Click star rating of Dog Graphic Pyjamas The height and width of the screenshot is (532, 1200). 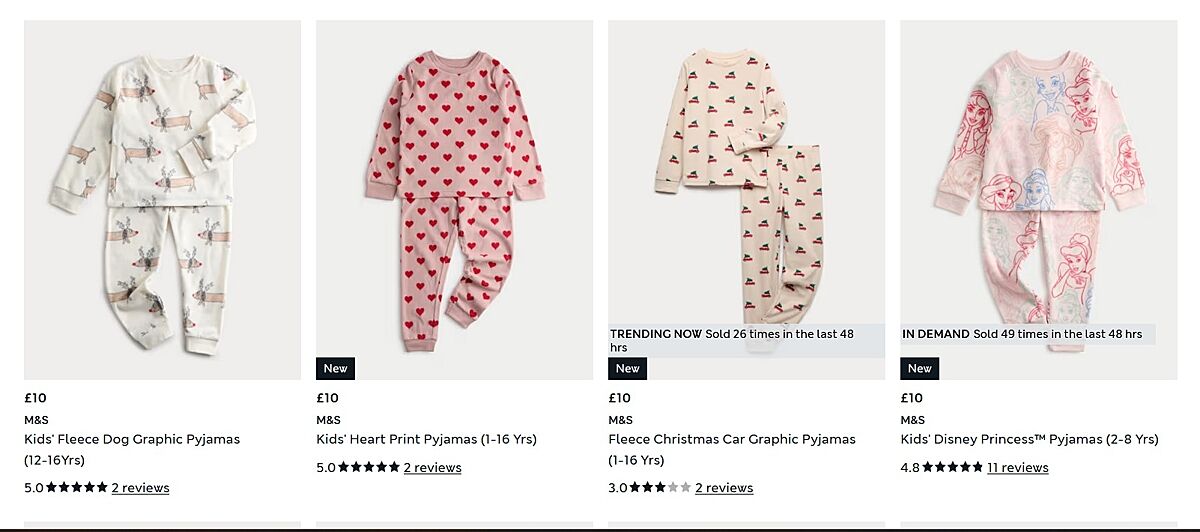point(77,488)
